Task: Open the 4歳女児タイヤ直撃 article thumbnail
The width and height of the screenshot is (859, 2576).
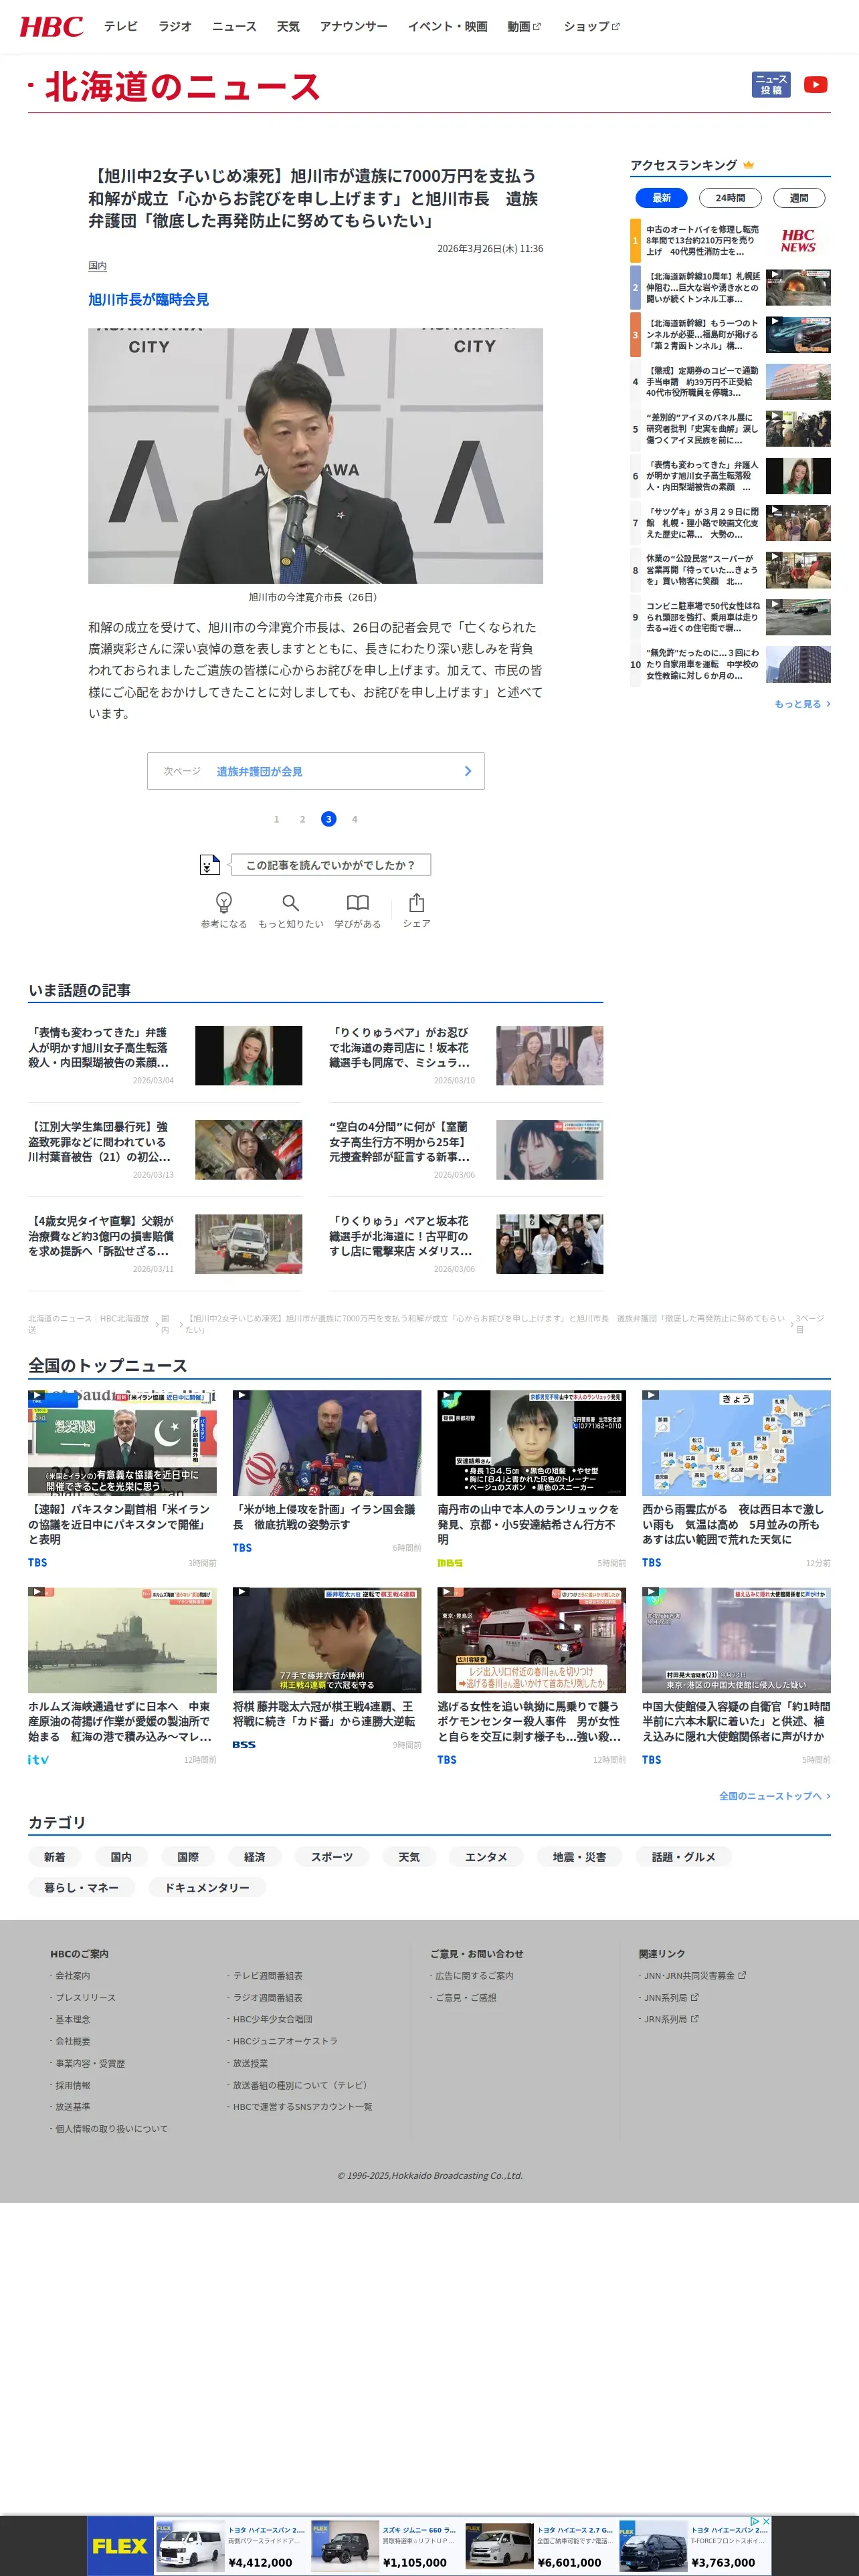Action: click(248, 1243)
